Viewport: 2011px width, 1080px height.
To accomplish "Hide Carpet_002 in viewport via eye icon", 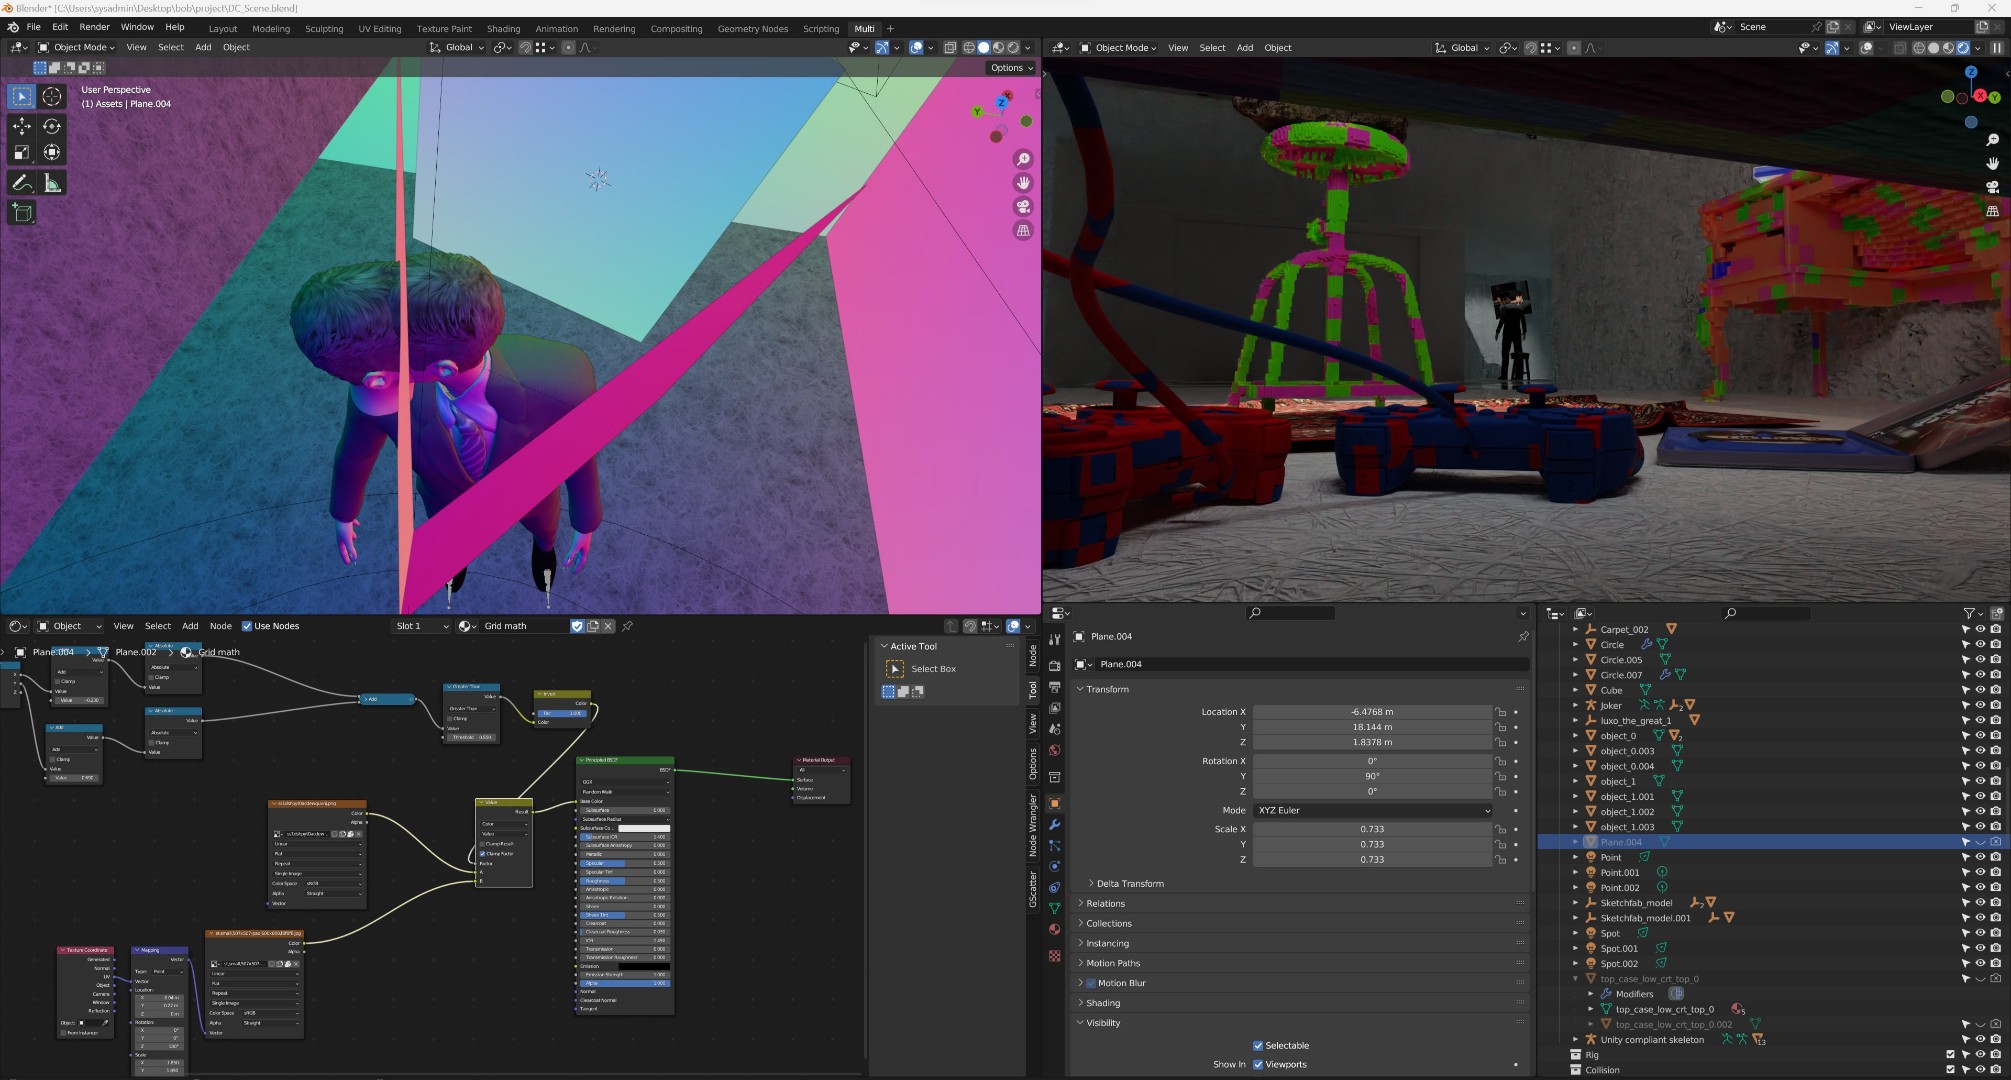I will 1980,629.
